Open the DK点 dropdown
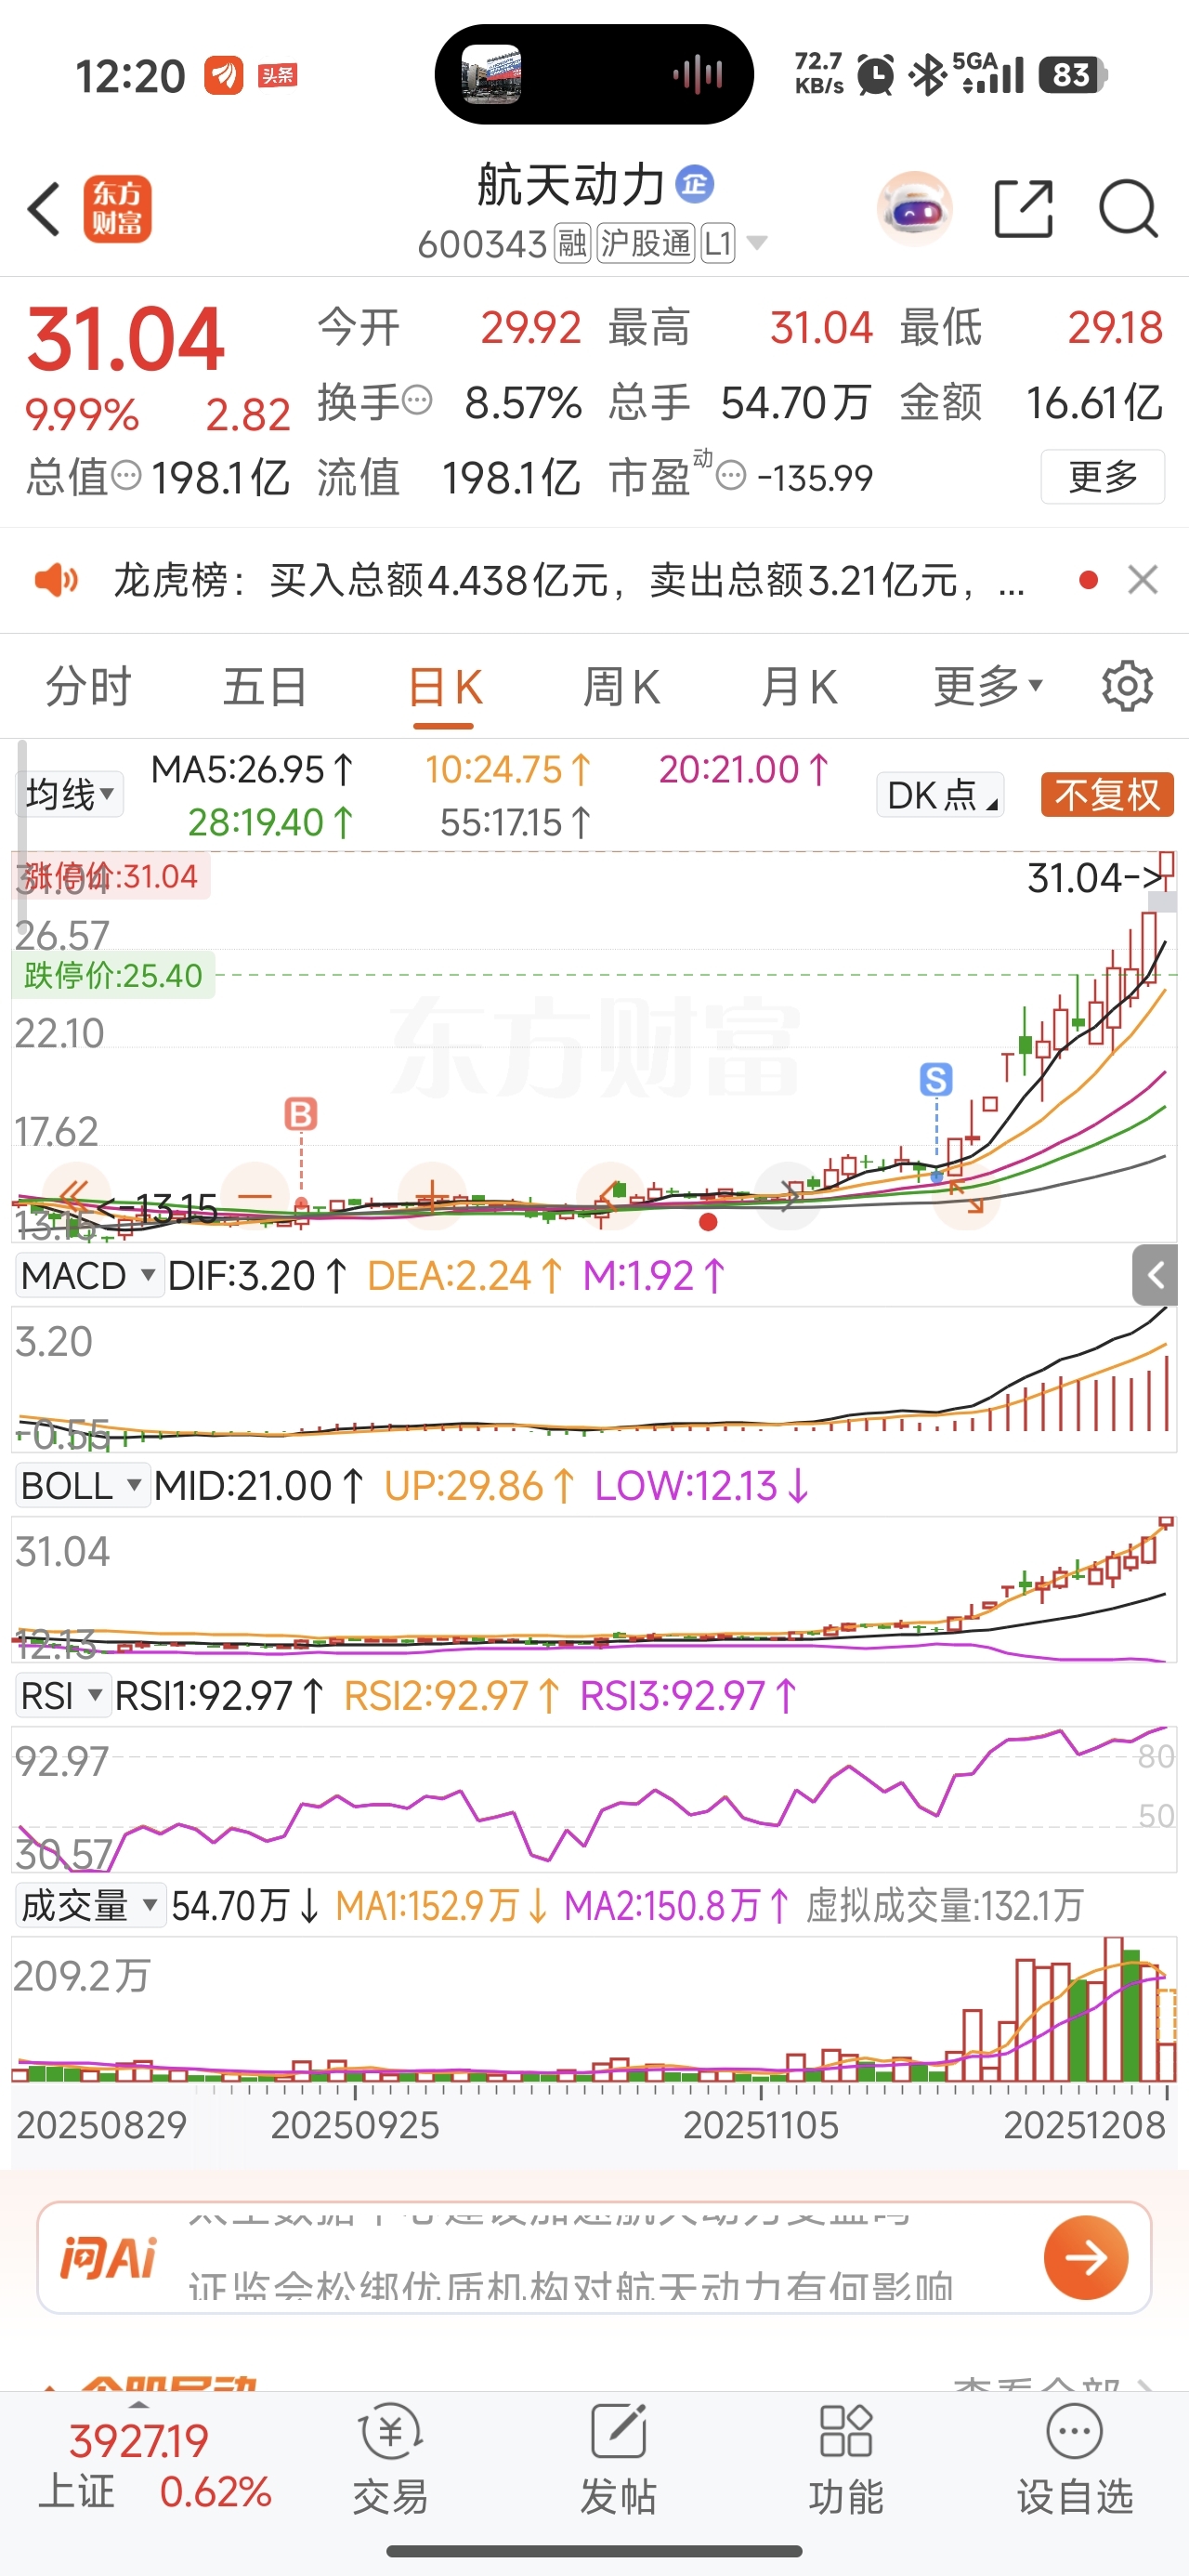This screenshot has height=2576, width=1189. coord(941,795)
